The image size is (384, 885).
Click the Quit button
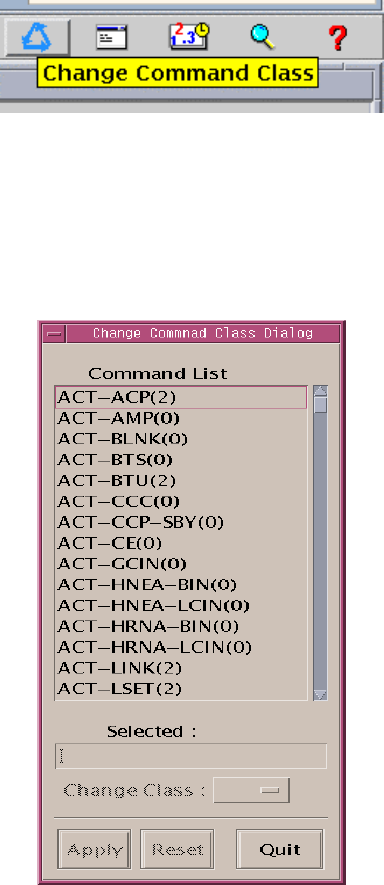click(x=280, y=849)
